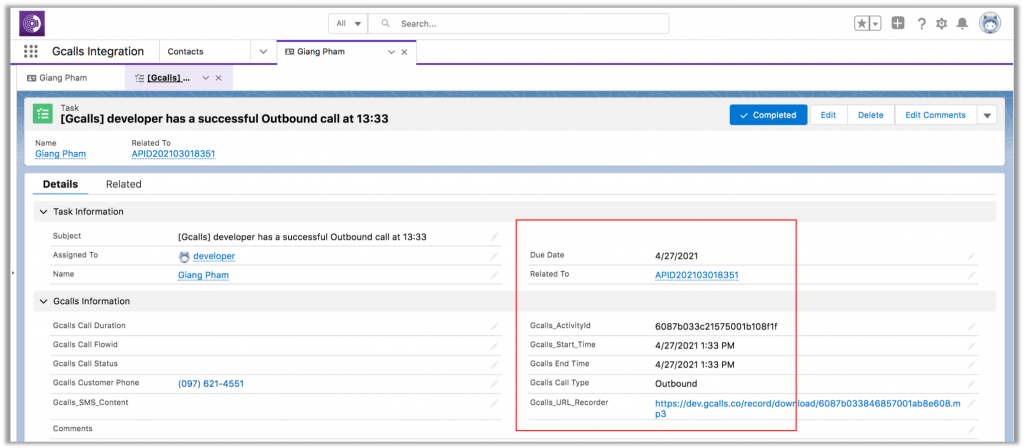Edit the Name field pencil icon
1024x448 pixels.
coord(494,276)
